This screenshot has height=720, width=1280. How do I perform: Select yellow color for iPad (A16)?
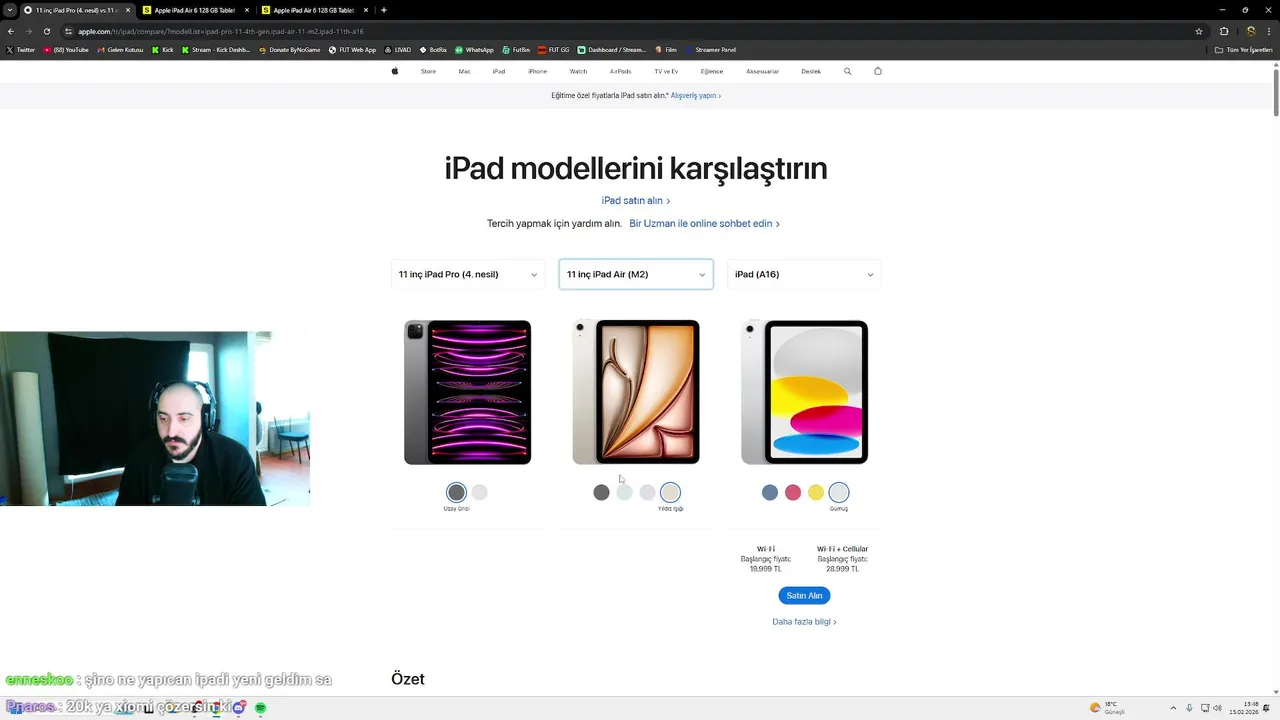click(x=815, y=492)
